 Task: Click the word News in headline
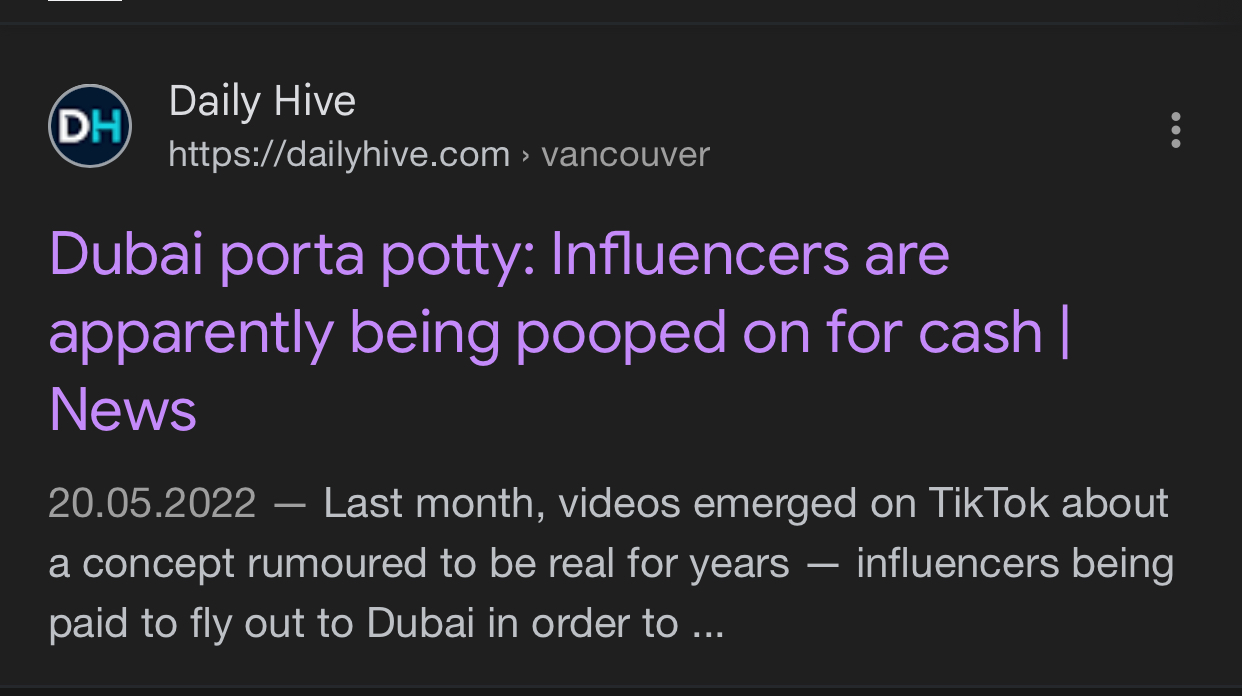tap(122, 410)
